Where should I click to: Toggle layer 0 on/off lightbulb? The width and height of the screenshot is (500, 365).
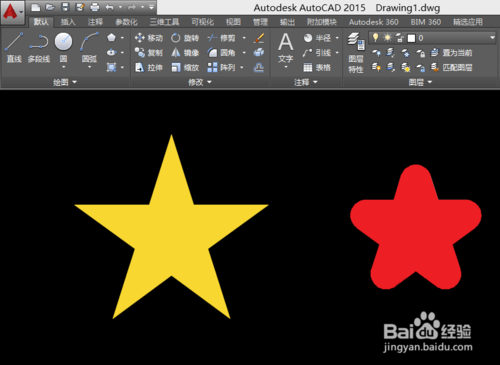[x=376, y=38]
